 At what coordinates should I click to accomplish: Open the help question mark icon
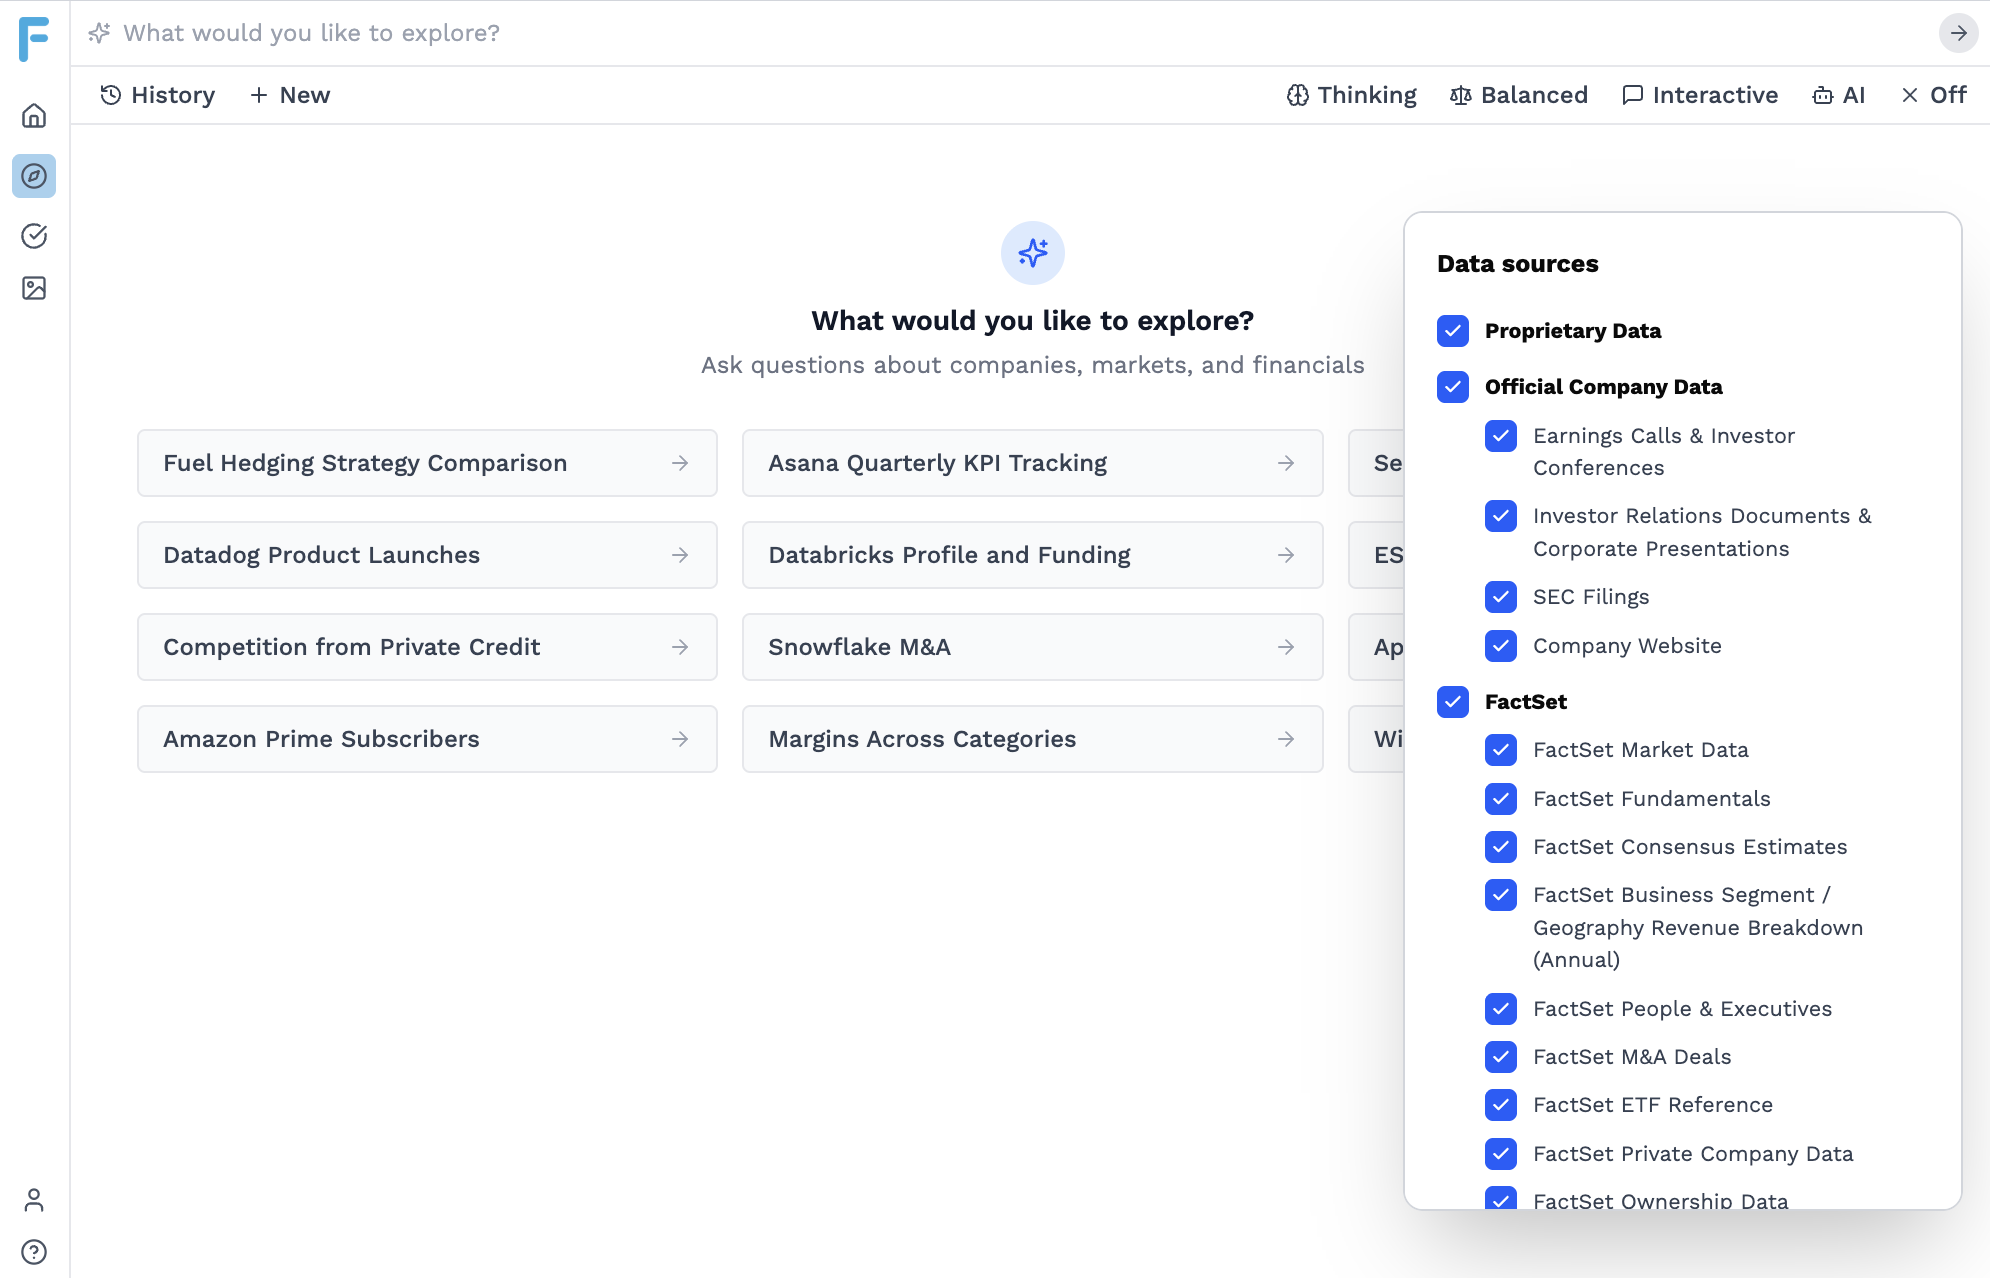[x=34, y=1252]
